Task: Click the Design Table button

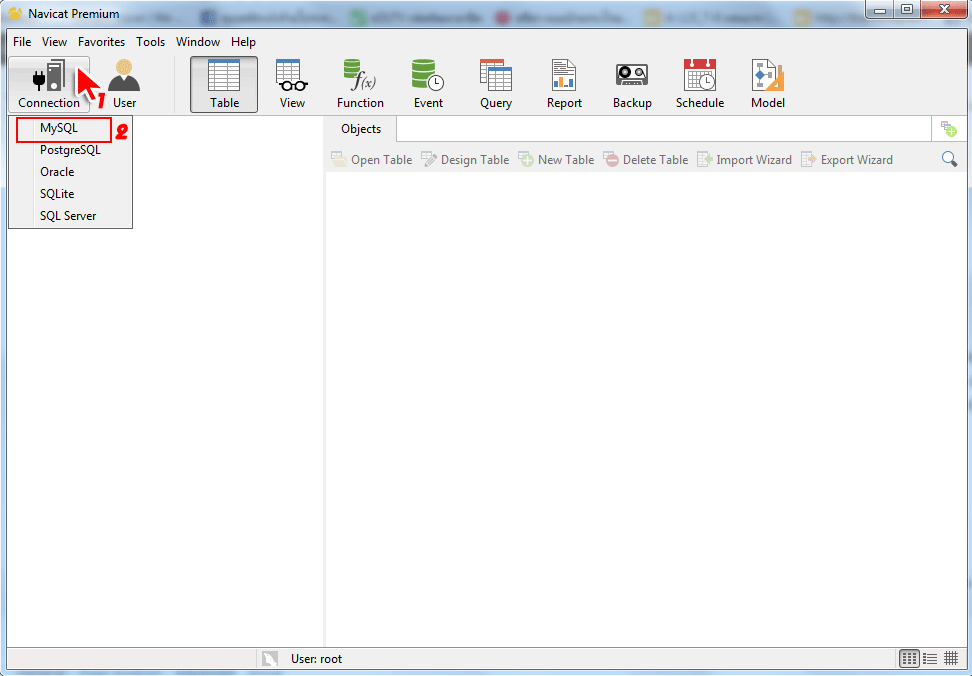Action: coord(466,160)
